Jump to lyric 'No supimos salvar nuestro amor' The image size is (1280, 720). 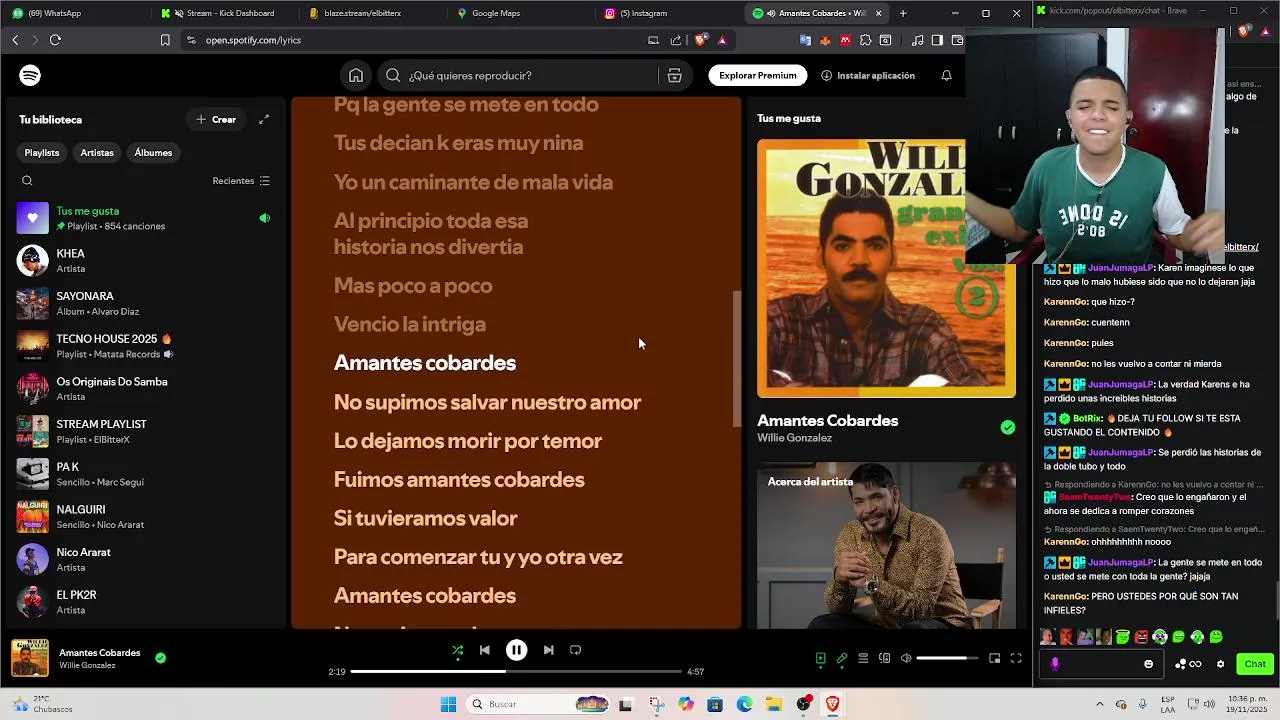coord(487,402)
